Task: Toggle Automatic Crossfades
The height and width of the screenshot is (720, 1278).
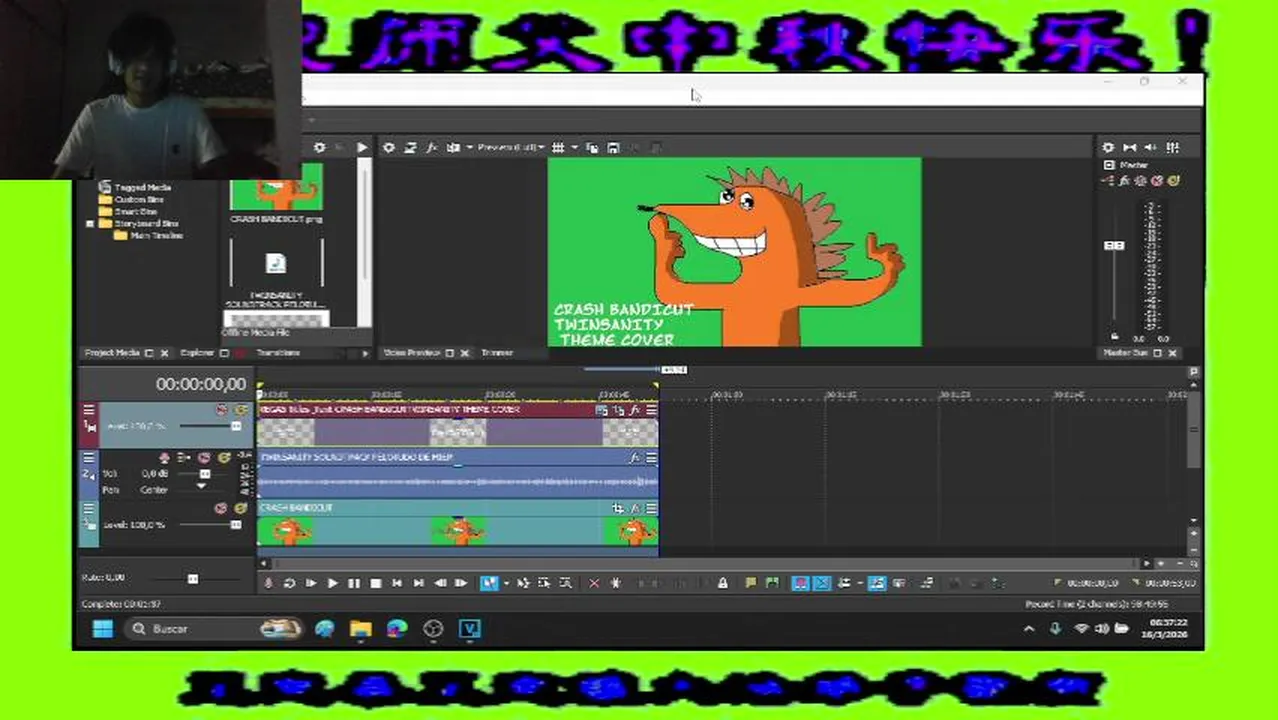Action: pyautogui.click(x=822, y=583)
